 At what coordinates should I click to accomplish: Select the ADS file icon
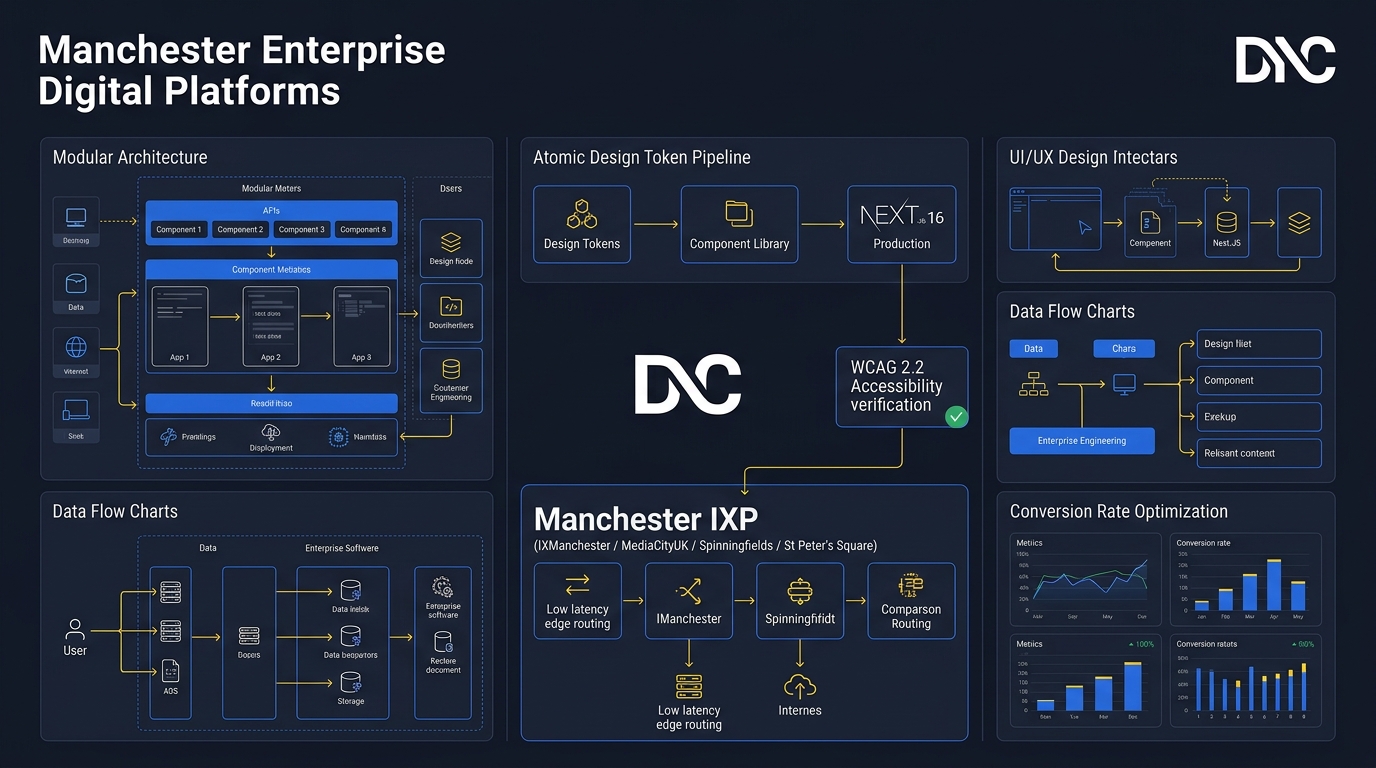(171, 671)
